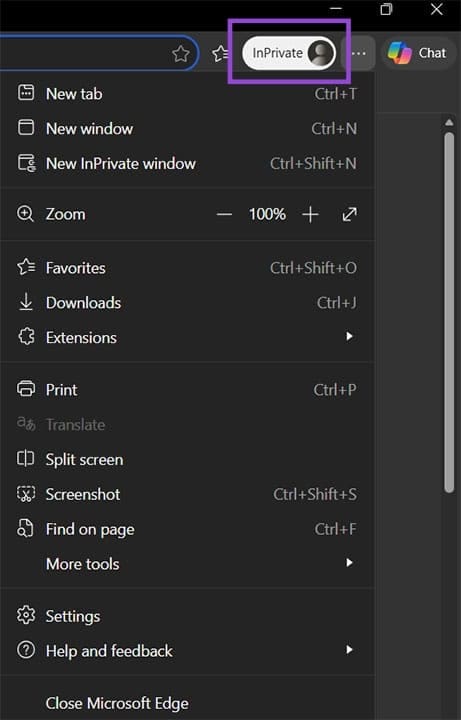Screen dimensions: 461x720
Task: Expand the More tools submenu
Action: [x=186, y=564]
